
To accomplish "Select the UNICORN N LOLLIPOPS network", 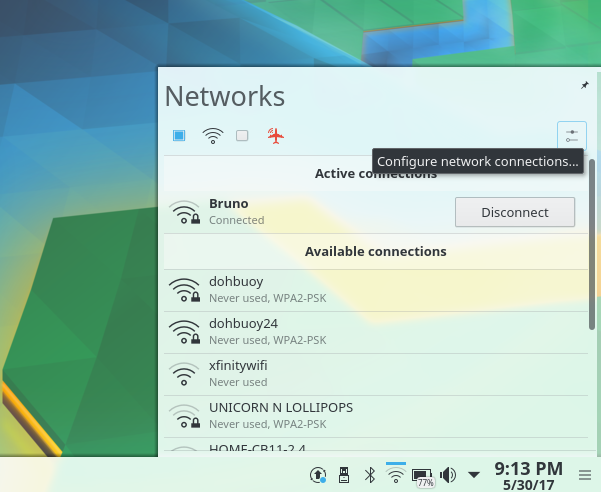I will click(x=370, y=415).
